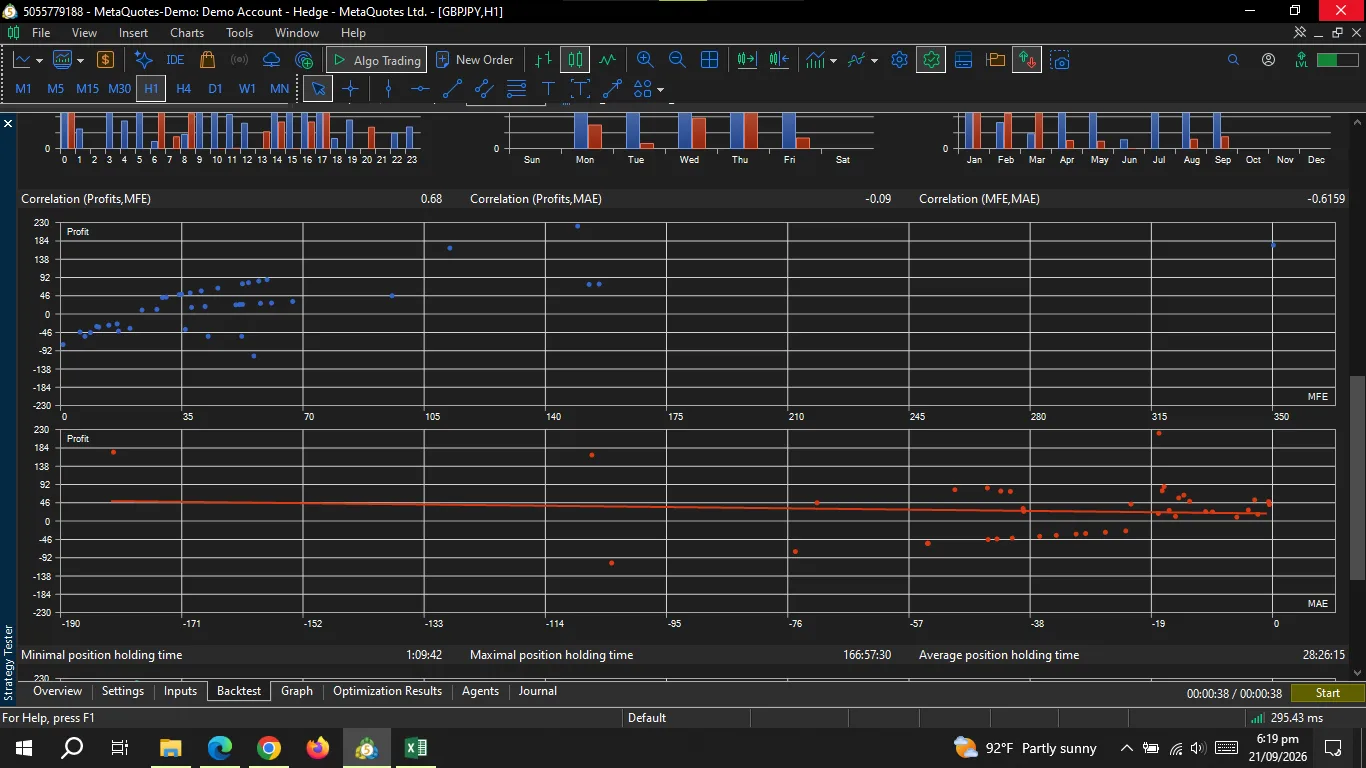1366x768 pixels.
Task: Click the Signals broadcast icon
Action: coord(239,60)
